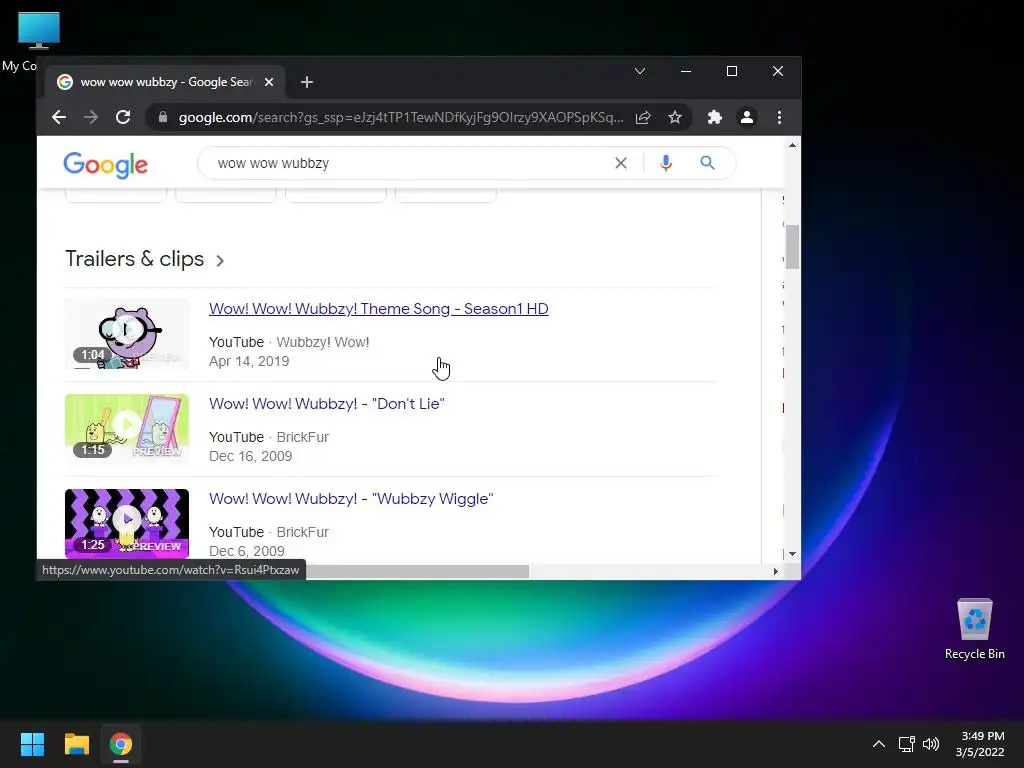This screenshot has height=768, width=1024.
Task: Reload the Google search page
Action: [x=123, y=118]
